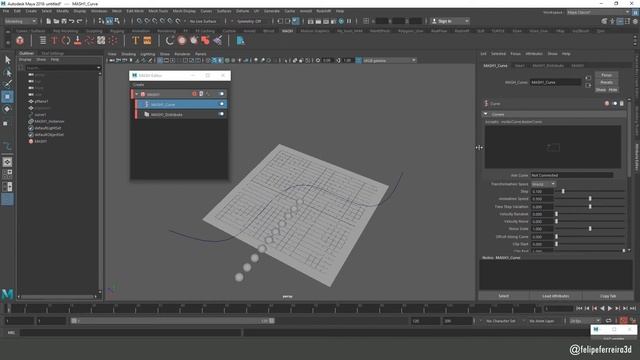Select the arrow Select tool in the toolbox
The image size is (640, 360).
click(x=7, y=60)
